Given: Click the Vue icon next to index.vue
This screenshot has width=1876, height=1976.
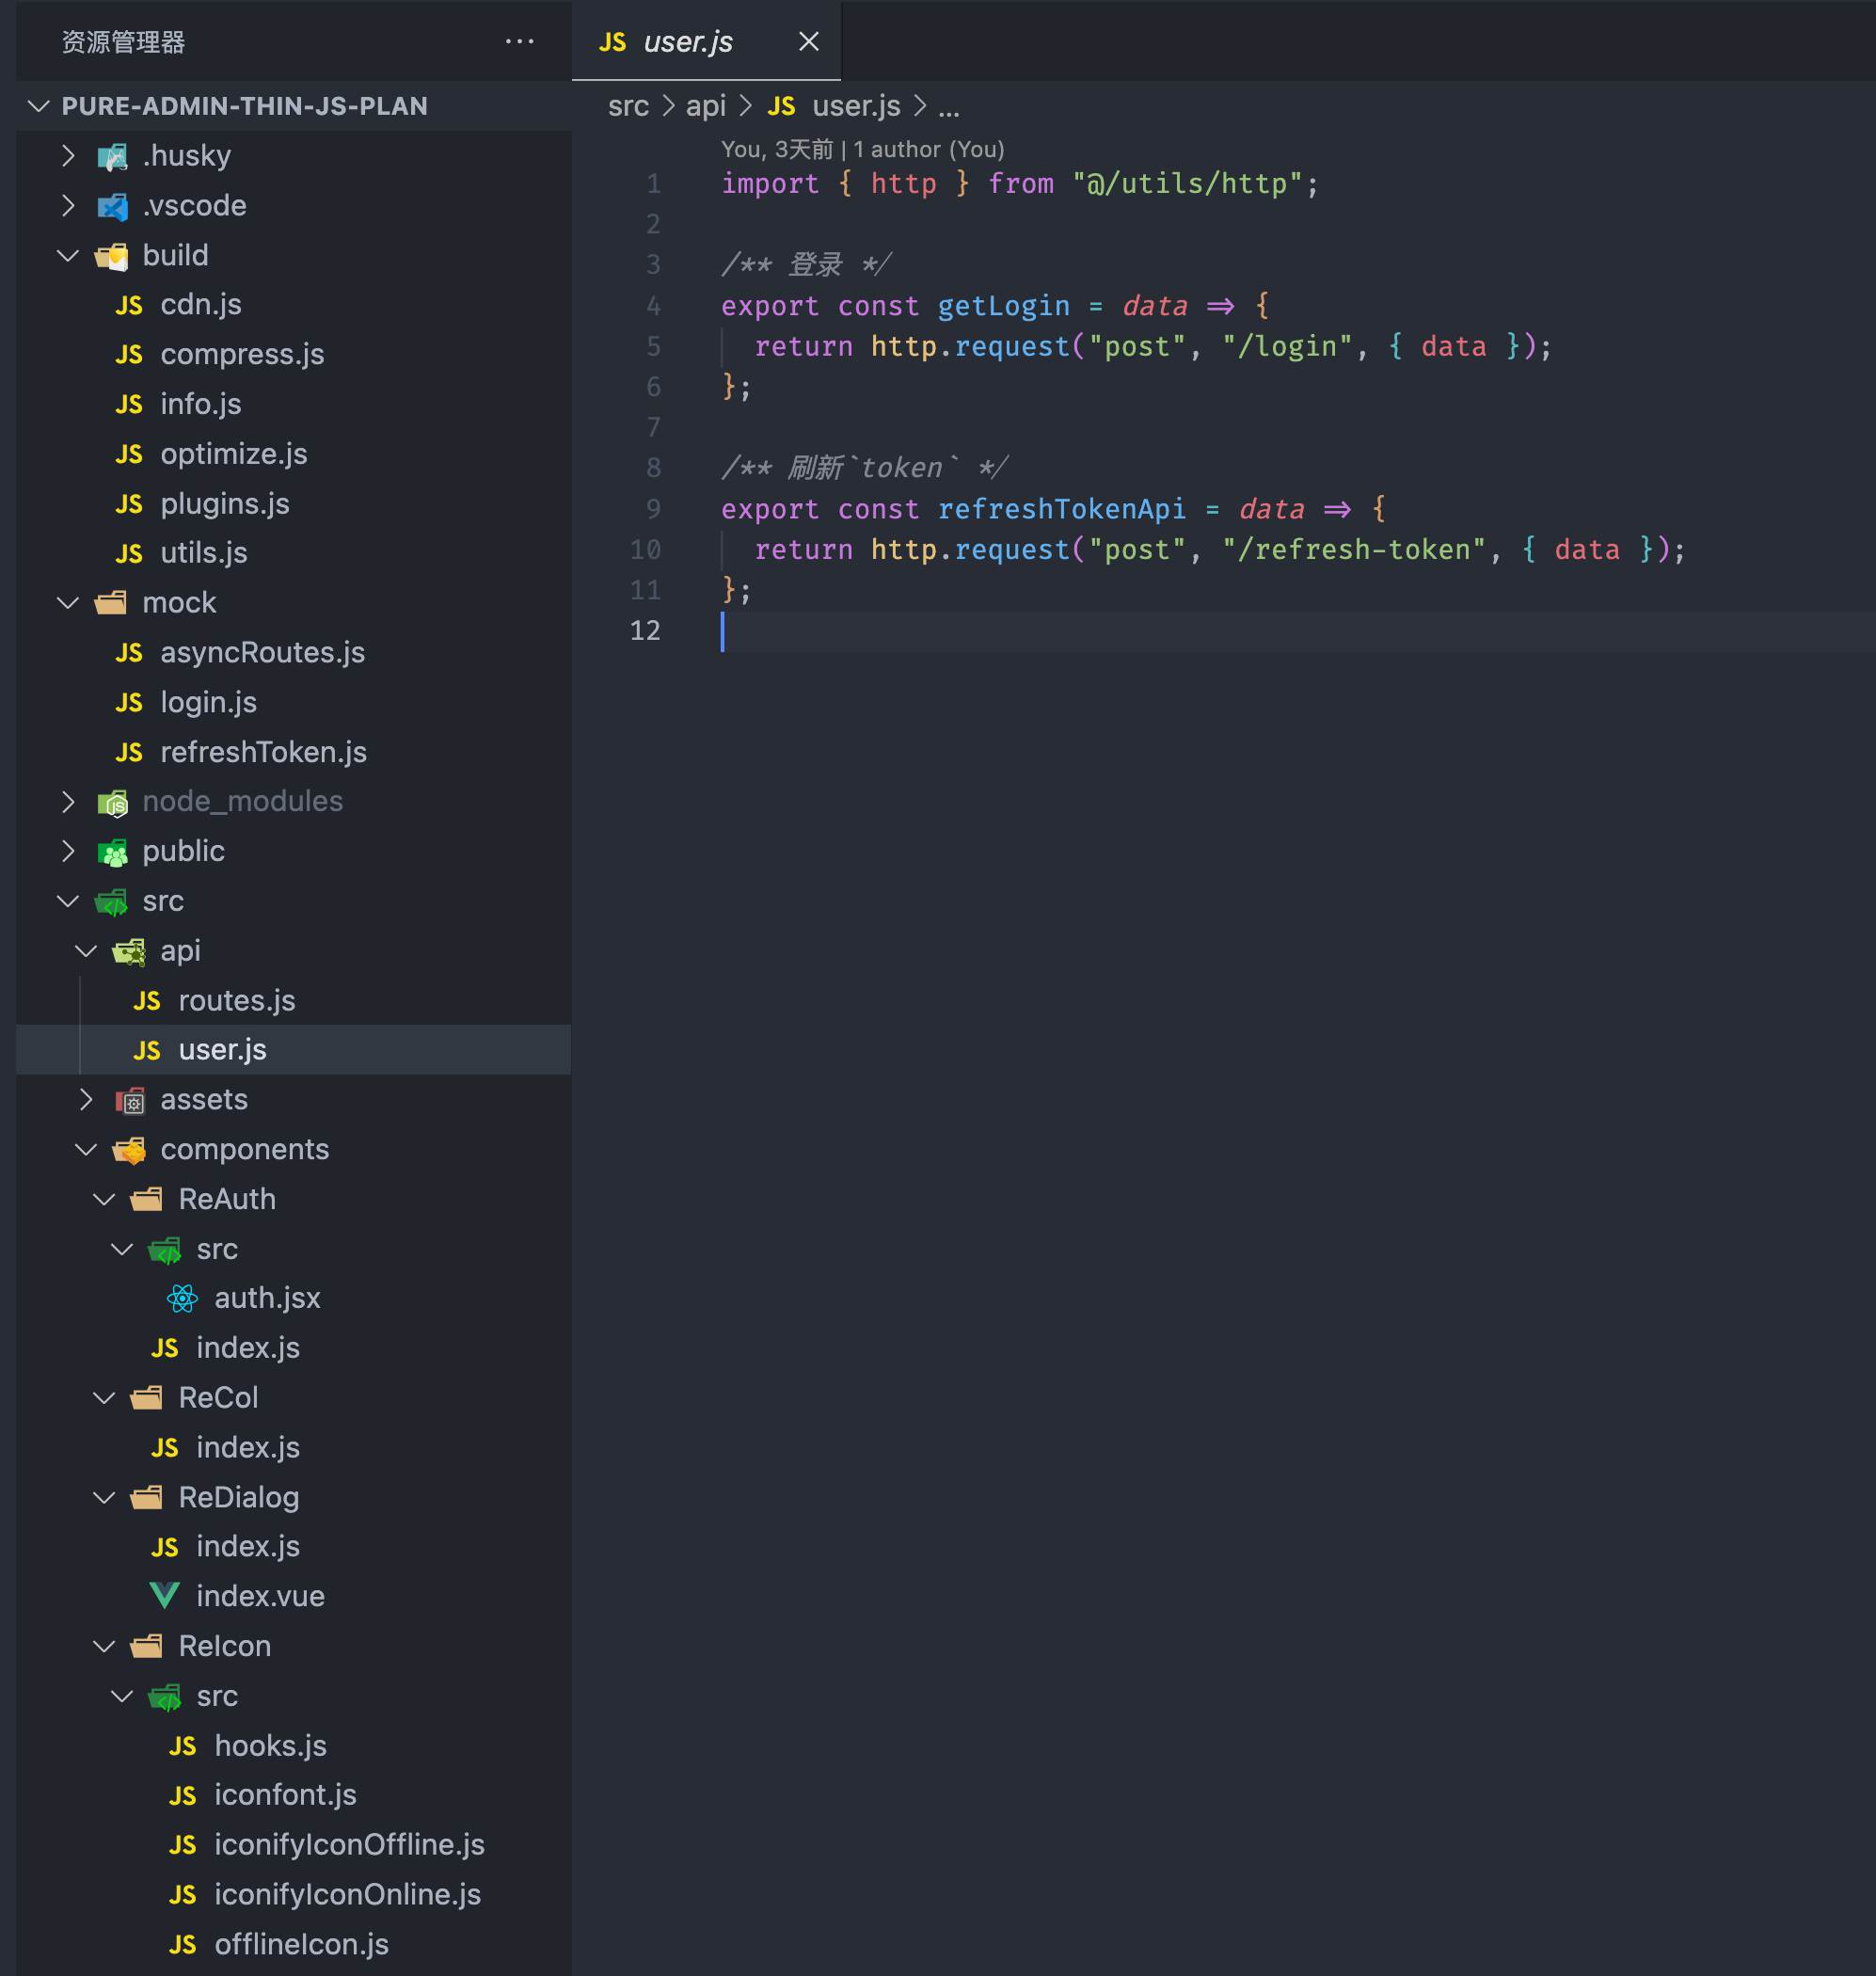Looking at the screenshot, I should 164,1596.
